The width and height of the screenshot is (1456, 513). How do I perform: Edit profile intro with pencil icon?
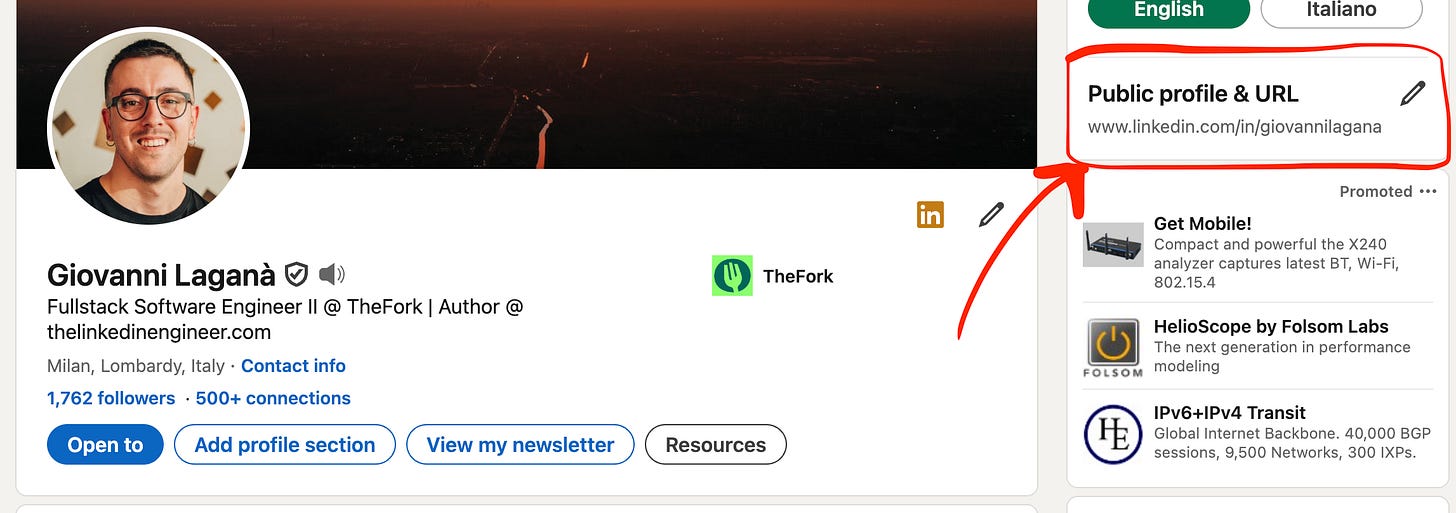(990, 214)
